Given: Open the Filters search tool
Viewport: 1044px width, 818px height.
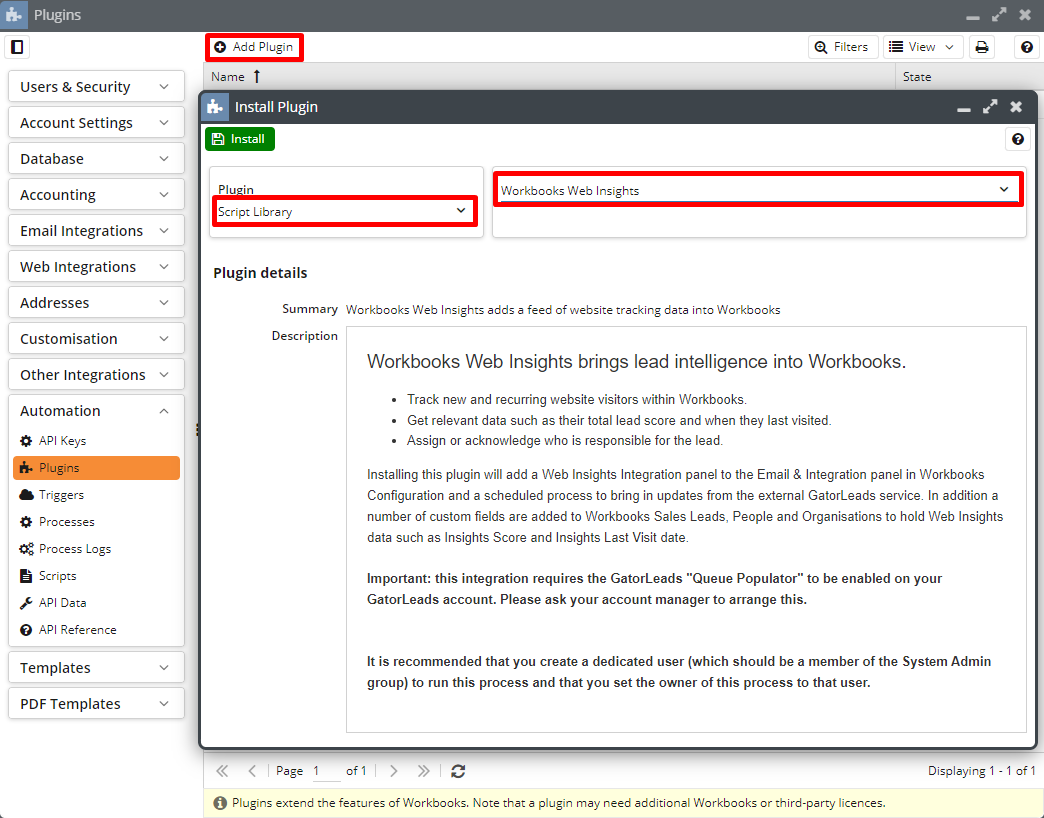Looking at the screenshot, I should [x=843, y=47].
